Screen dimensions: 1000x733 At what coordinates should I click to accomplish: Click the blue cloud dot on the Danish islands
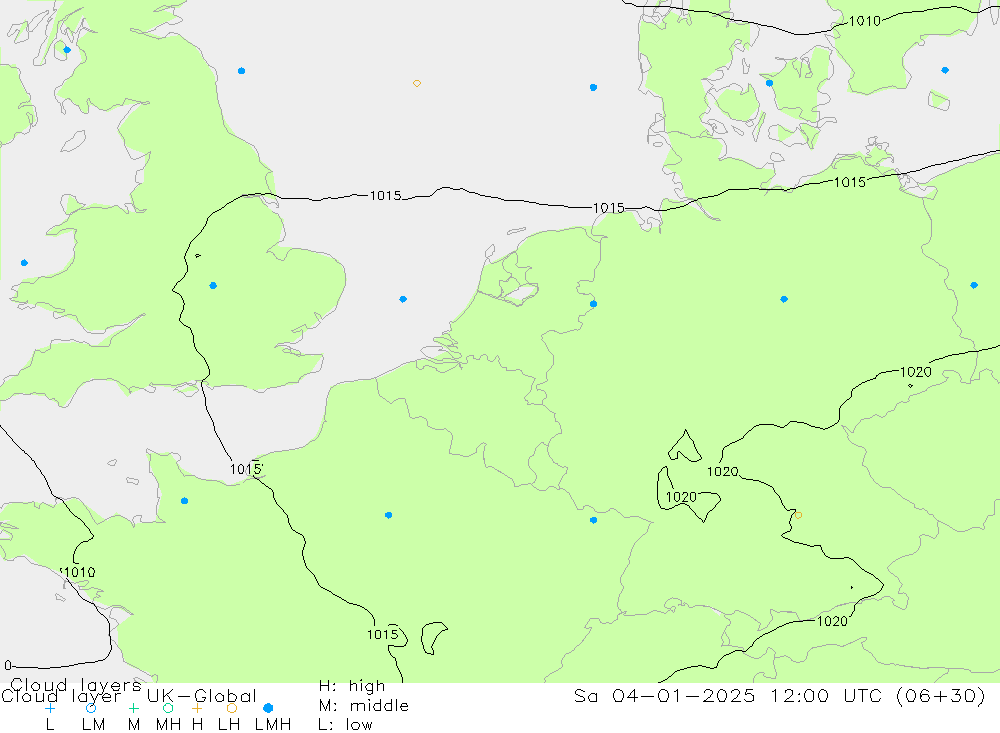[769, 83]
